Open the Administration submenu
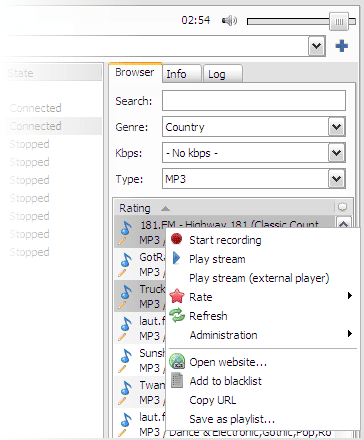The height and width of the screenshot is (440, 364). (x=263, y=335)
